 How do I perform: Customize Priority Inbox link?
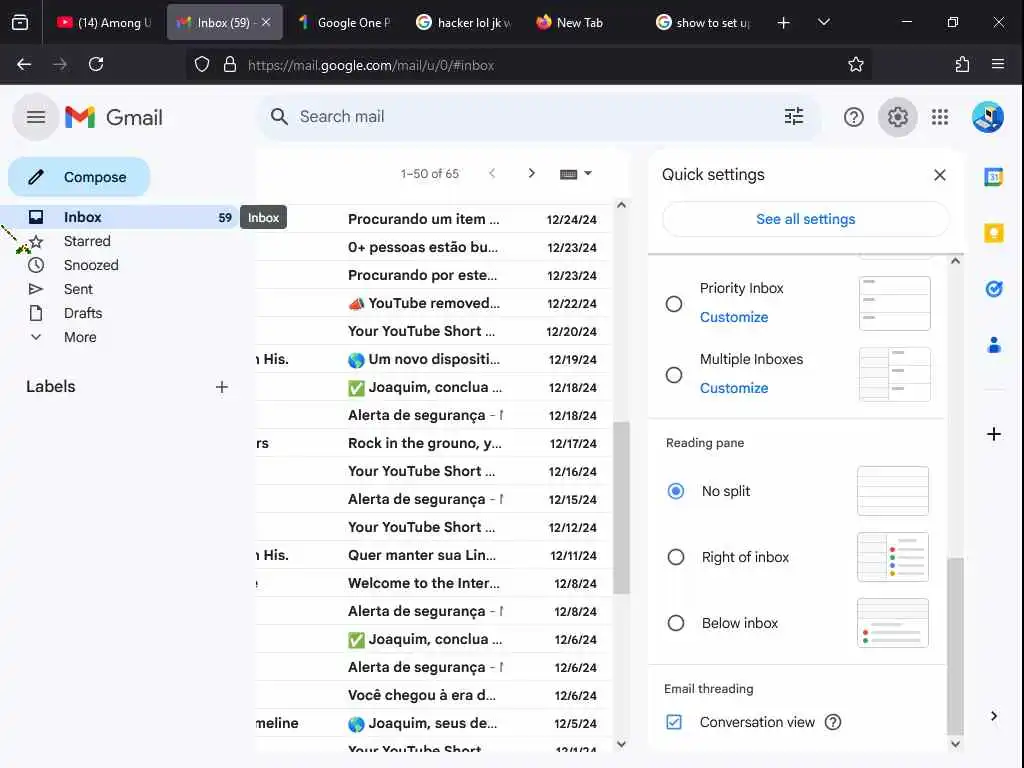point(734,317)
